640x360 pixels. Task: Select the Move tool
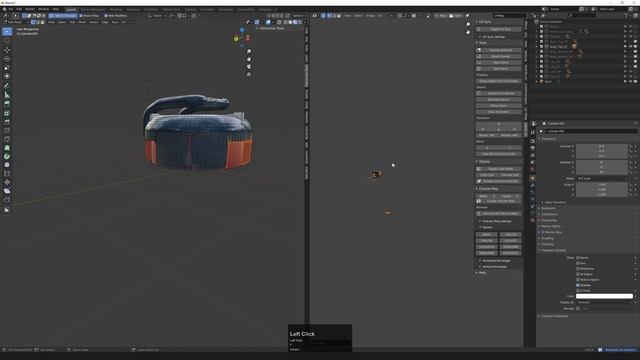pyautogui.click(x=7, y=50)
